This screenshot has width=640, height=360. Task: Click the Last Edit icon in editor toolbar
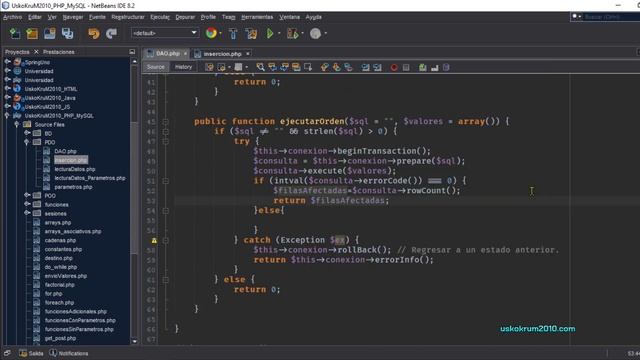[209, 67]
